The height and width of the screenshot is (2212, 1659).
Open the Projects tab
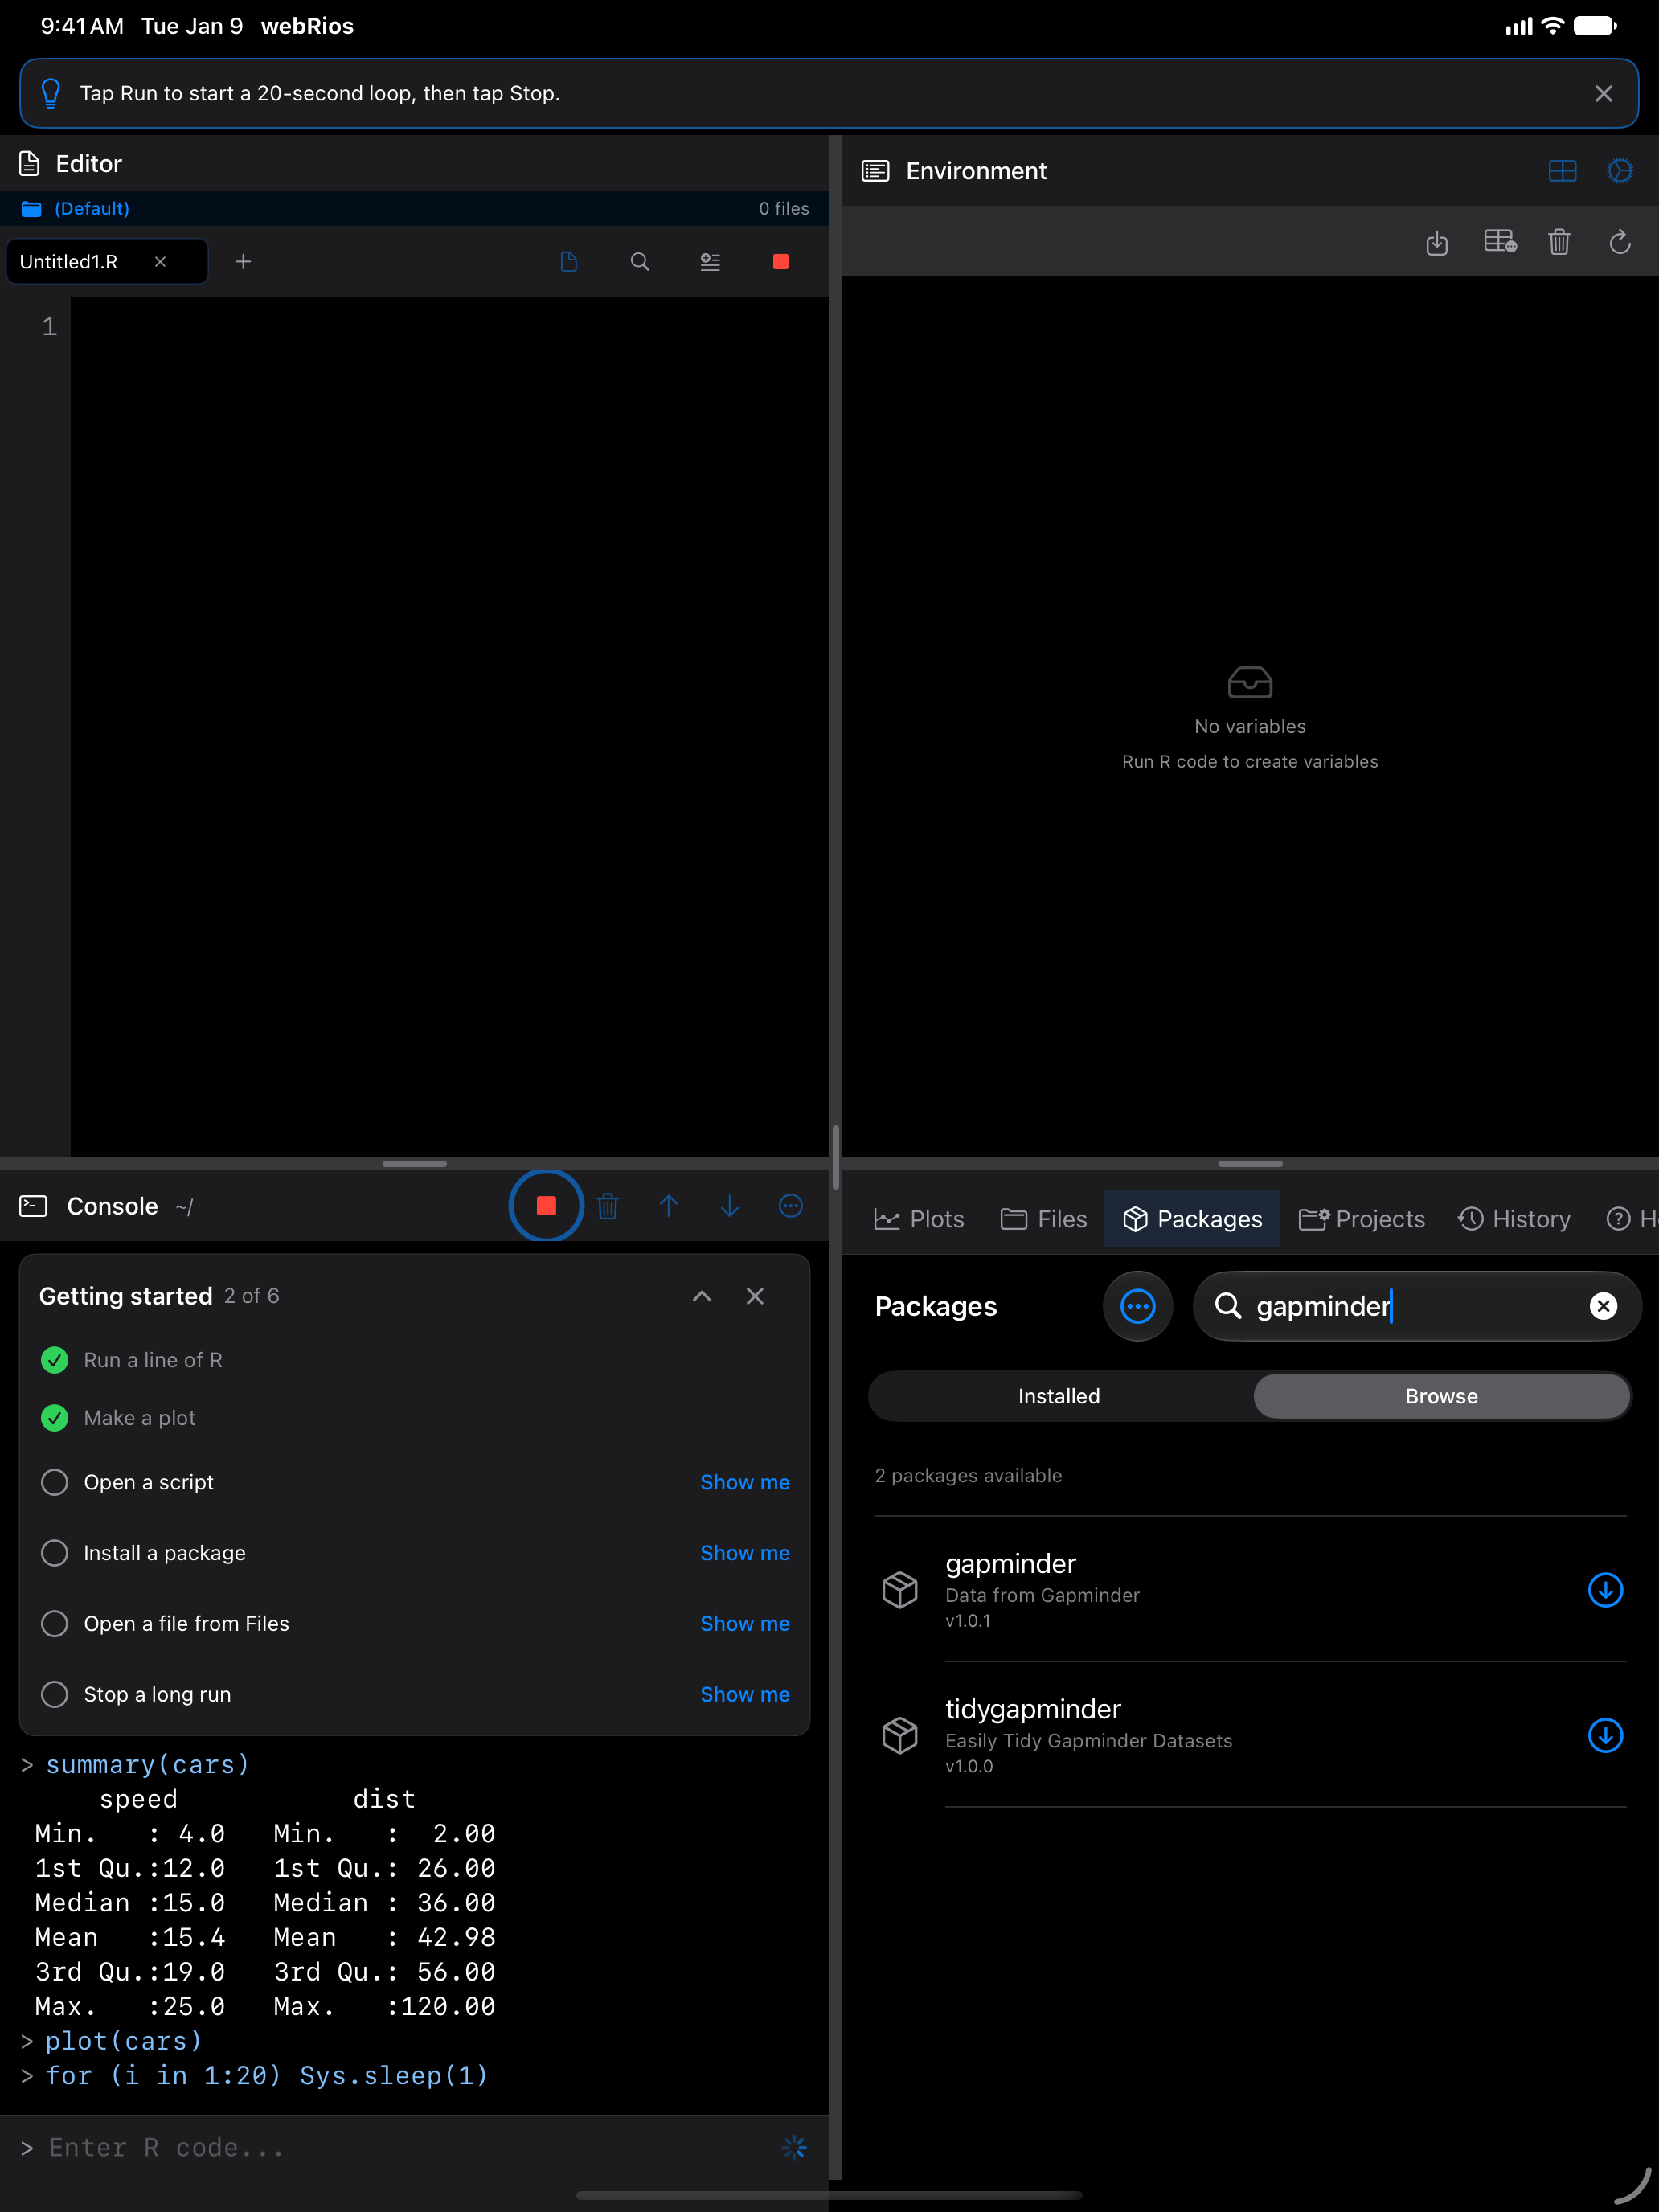tap(1361, 1219)
